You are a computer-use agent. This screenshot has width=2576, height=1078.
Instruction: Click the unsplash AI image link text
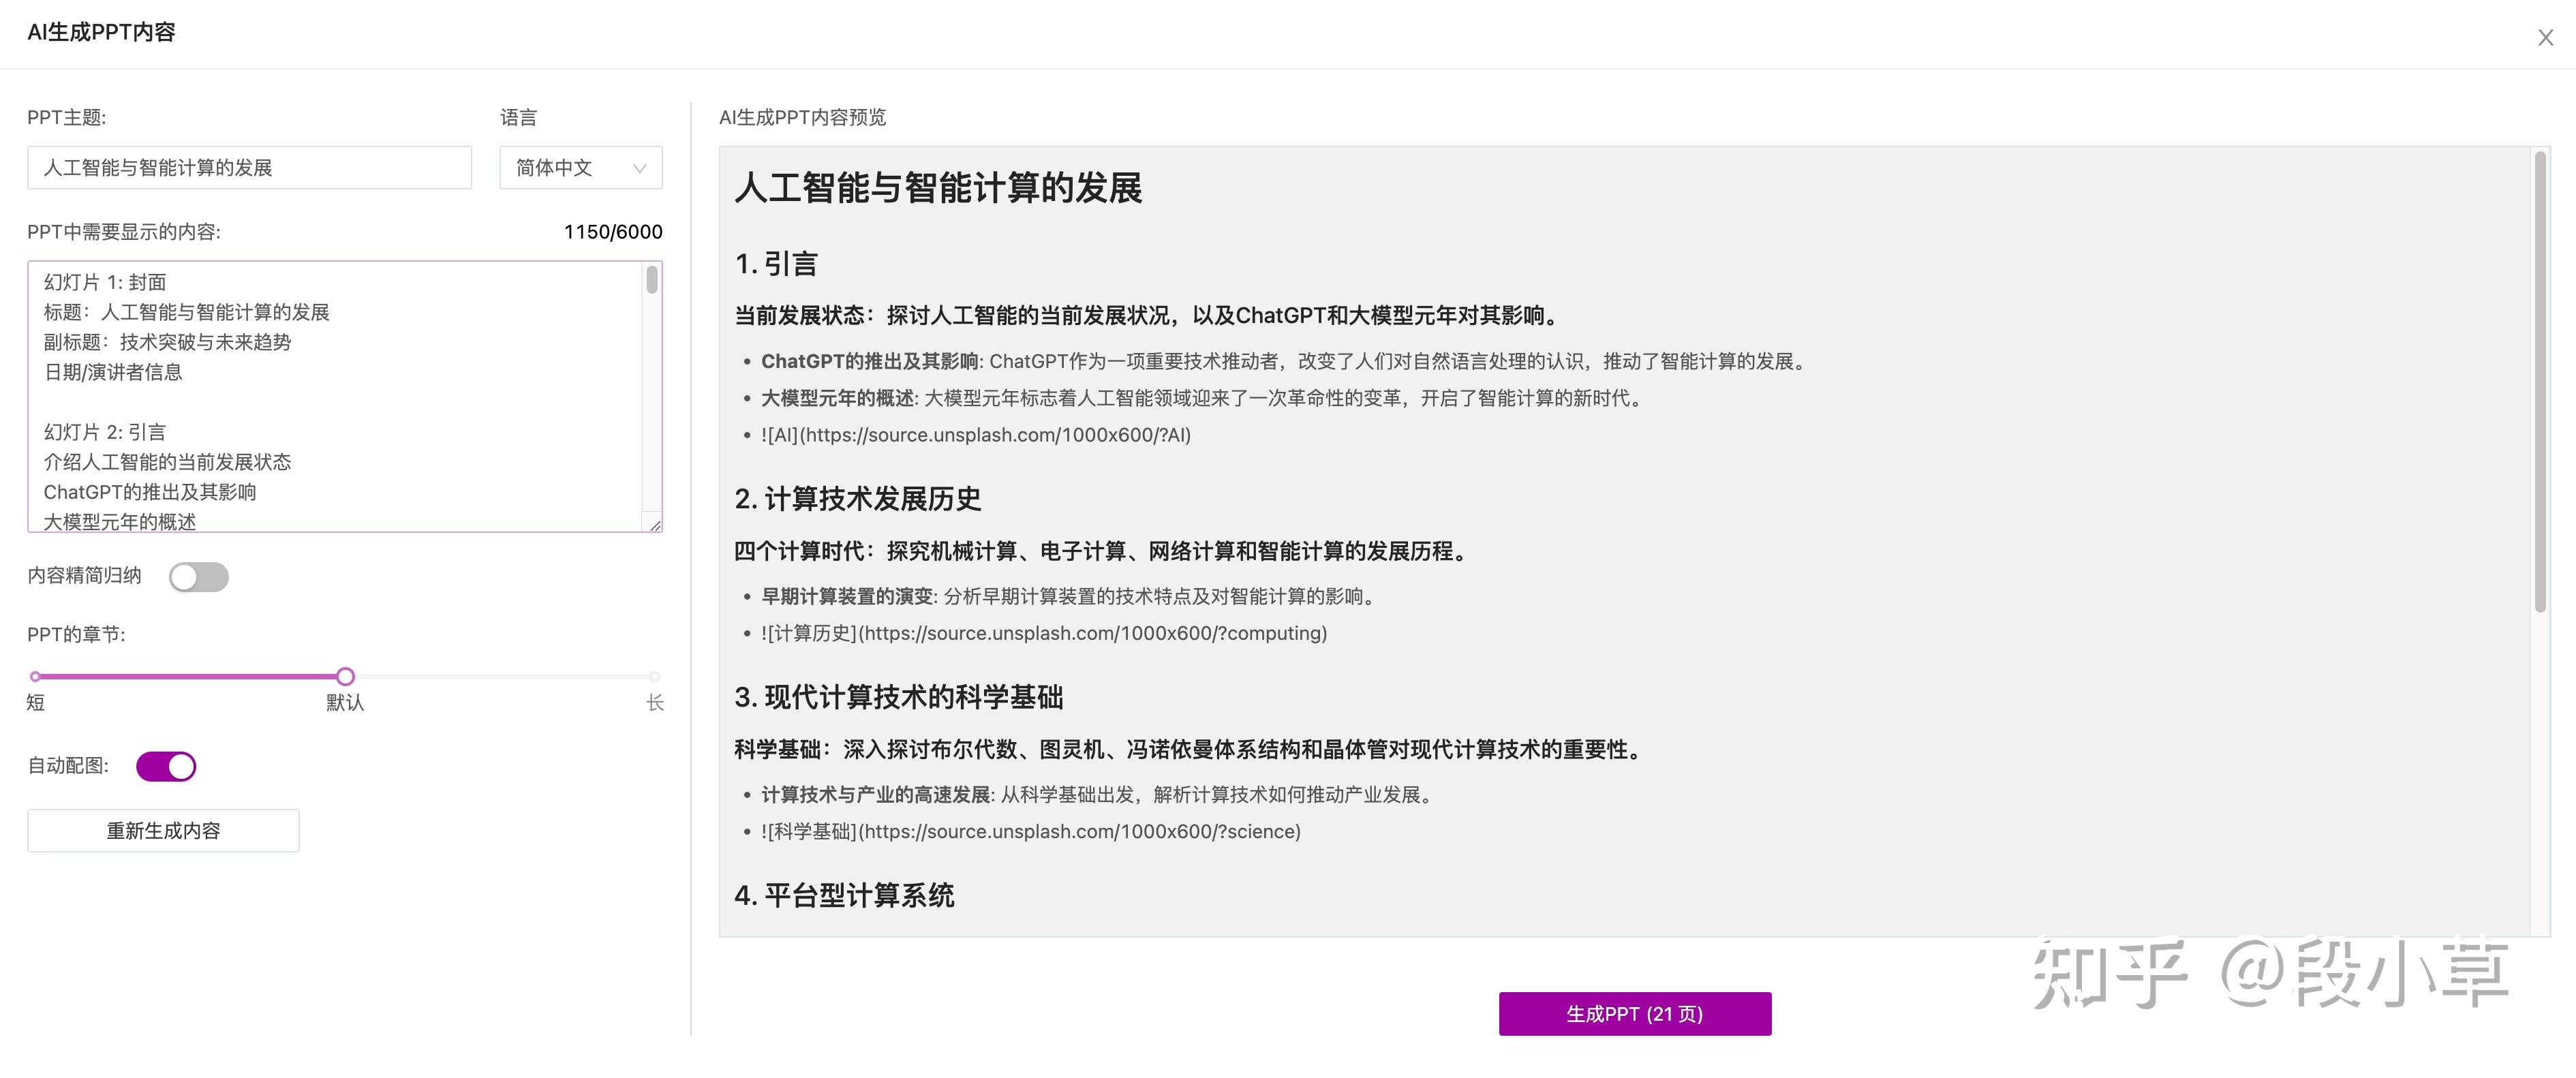click(975, 435)
